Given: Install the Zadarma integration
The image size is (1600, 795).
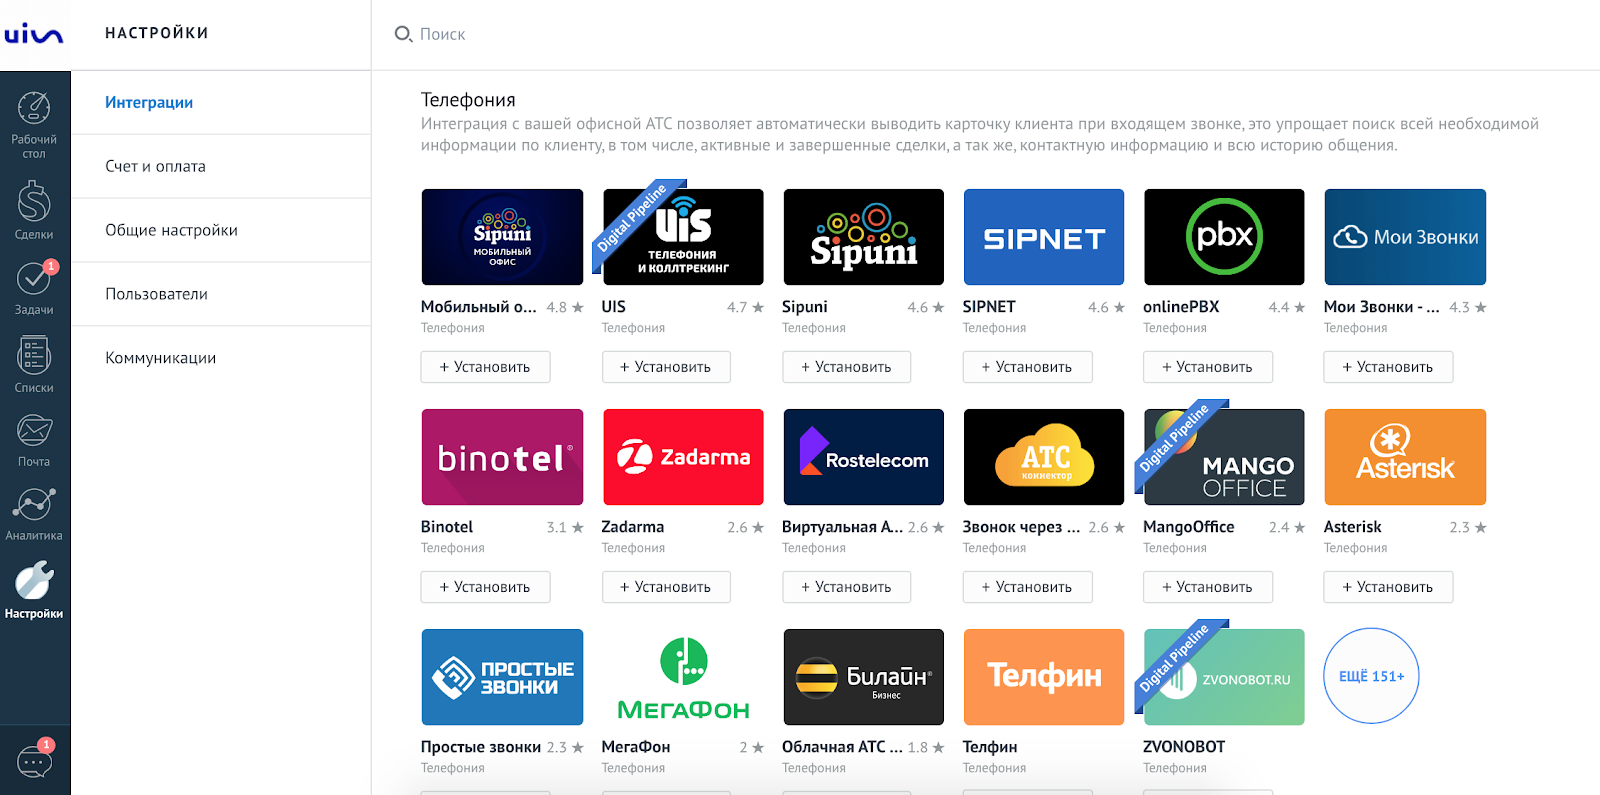Looking at the screenshot, I should tap(666, 587).
